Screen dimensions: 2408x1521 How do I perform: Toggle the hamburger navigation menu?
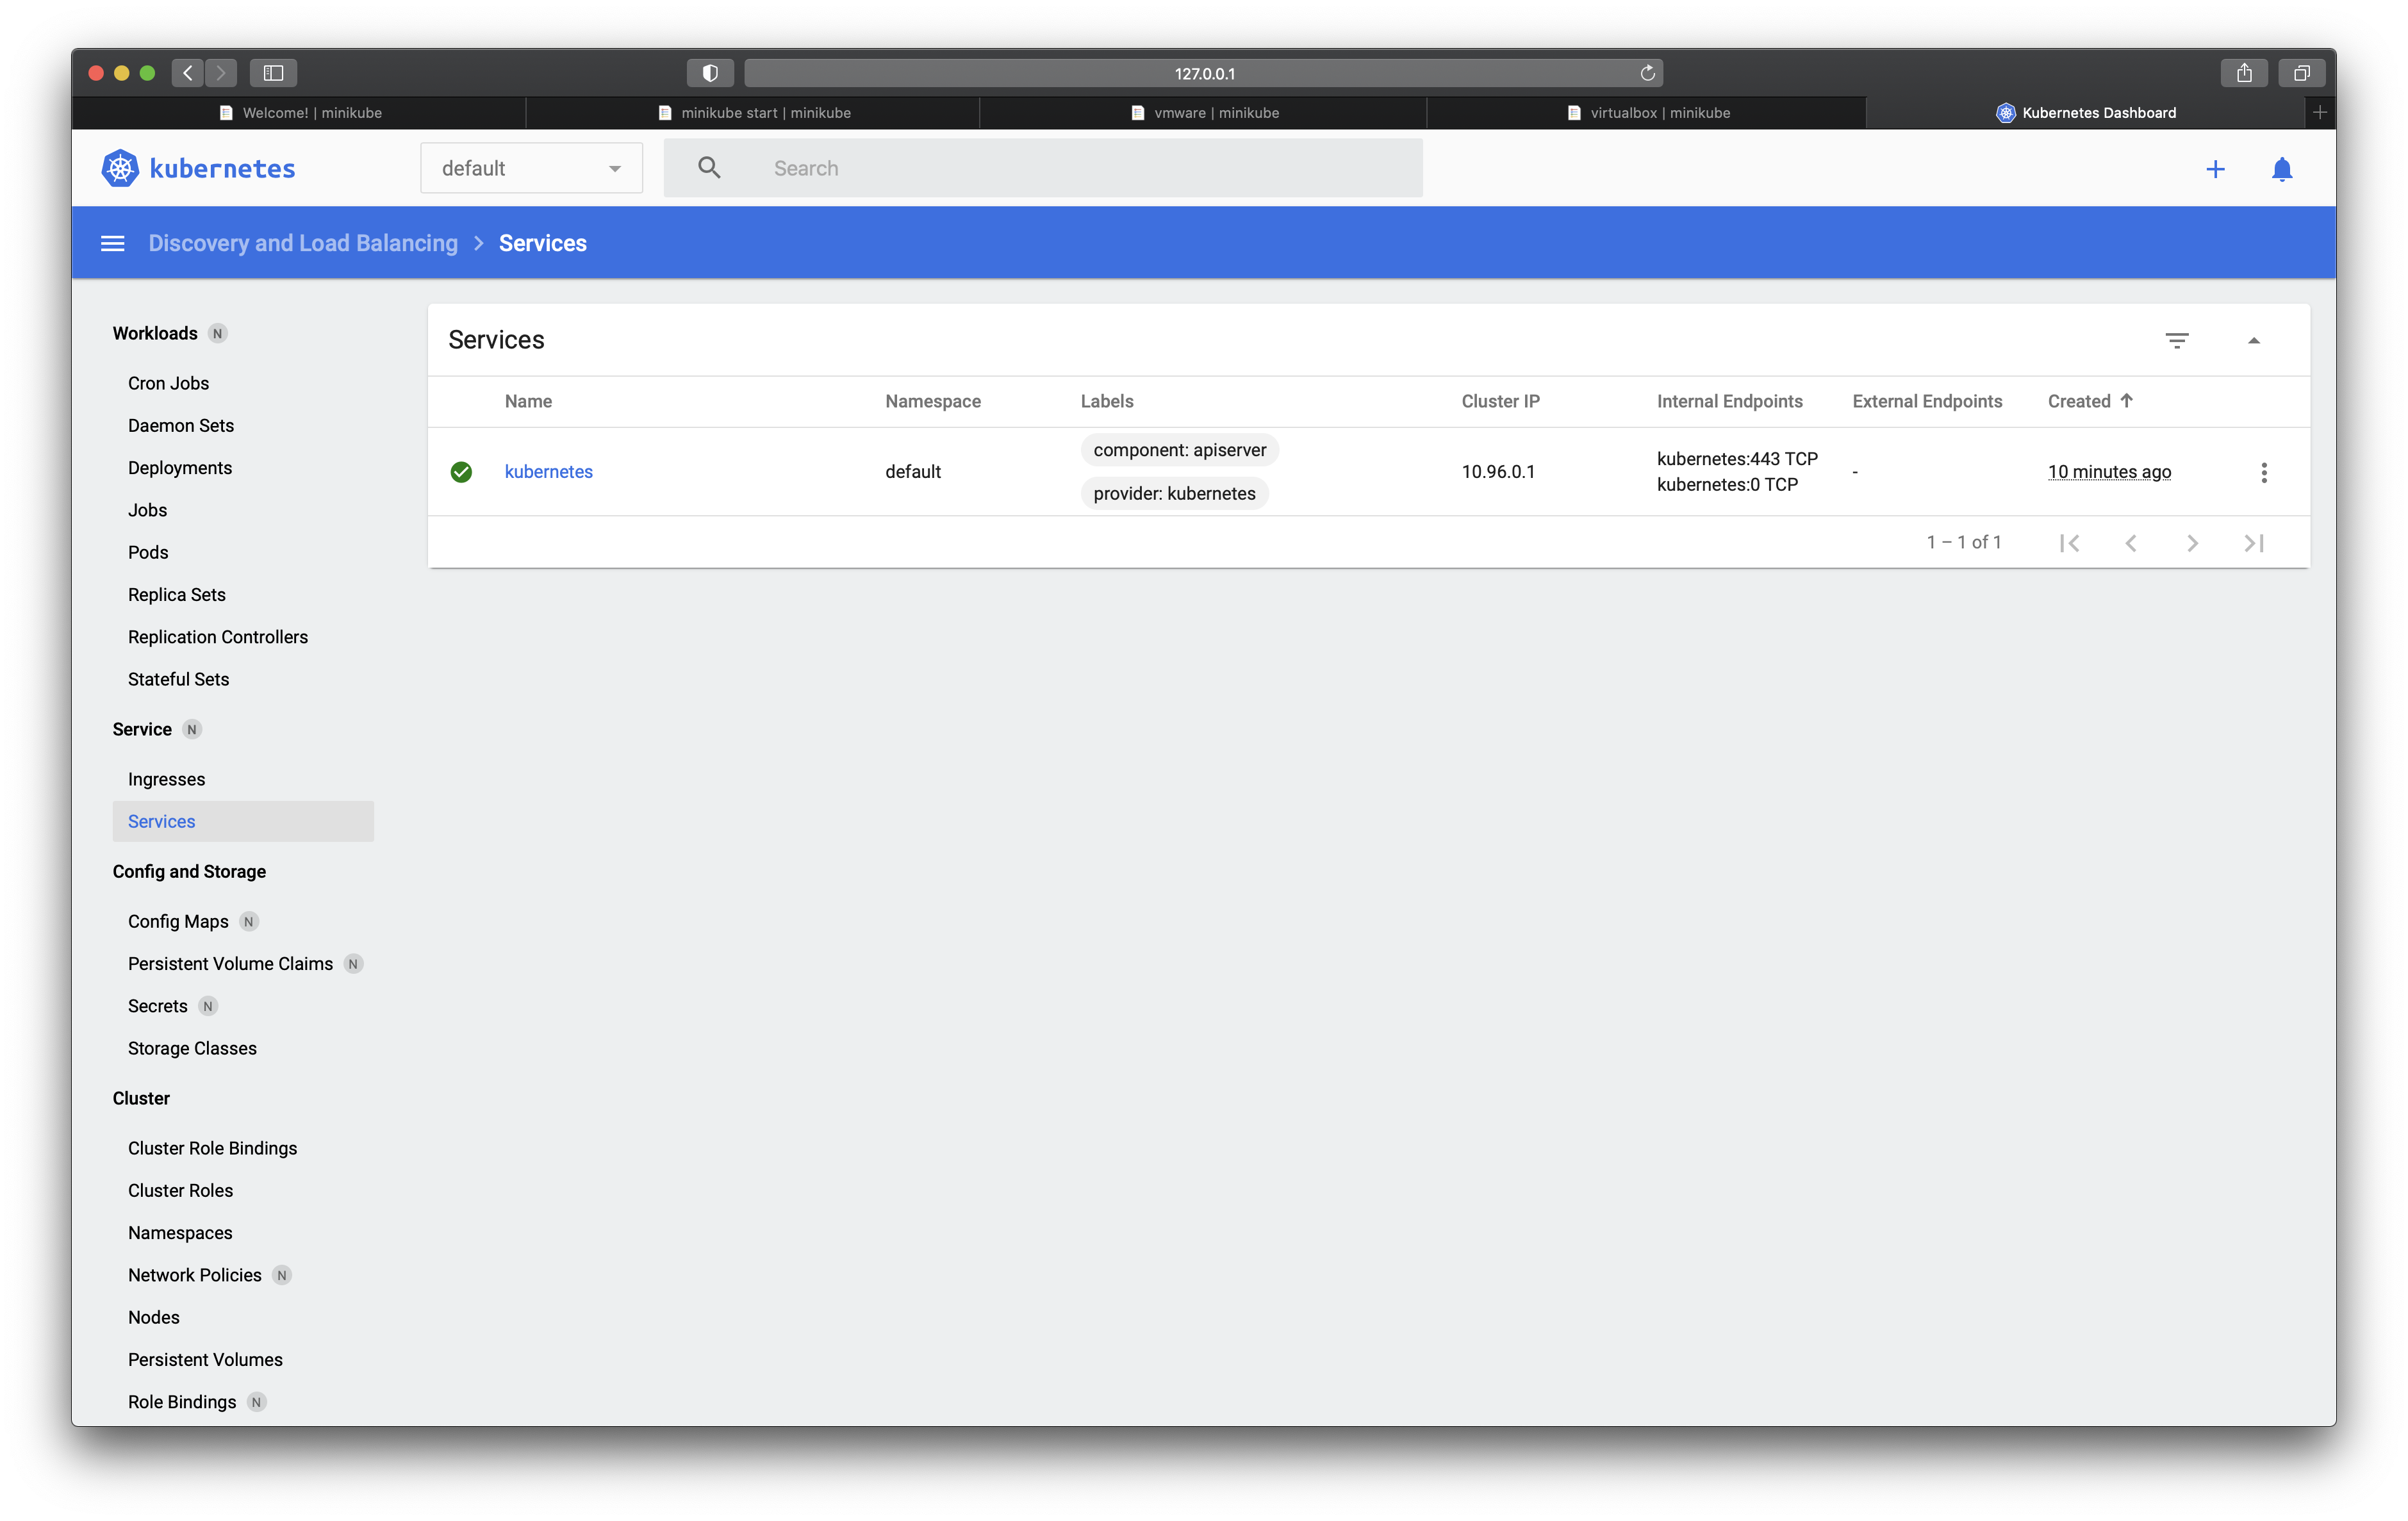click(113, 243)
